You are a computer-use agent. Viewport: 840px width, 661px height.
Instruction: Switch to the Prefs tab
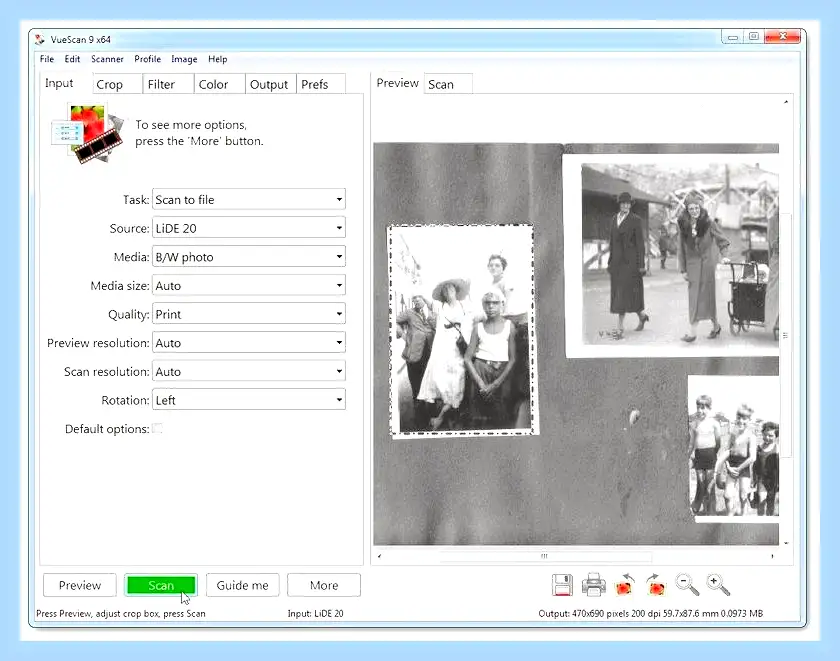pyautogui.click(x=321, y=84)
